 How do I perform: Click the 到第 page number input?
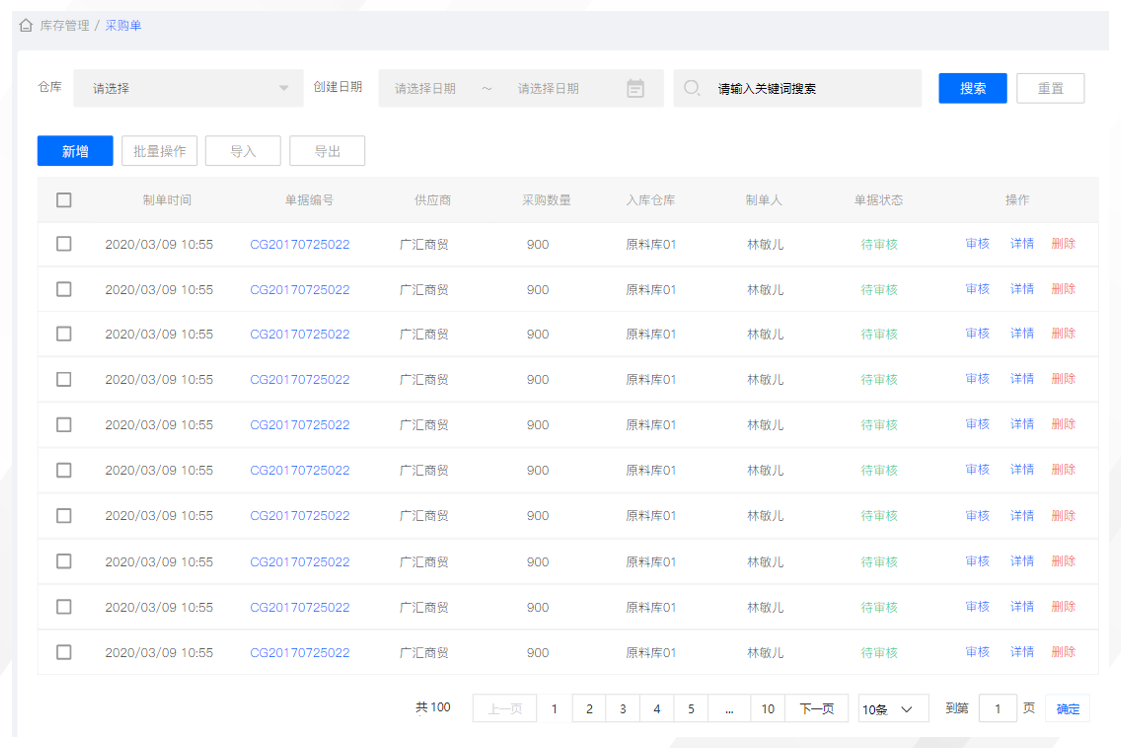[x=997, y=709]
